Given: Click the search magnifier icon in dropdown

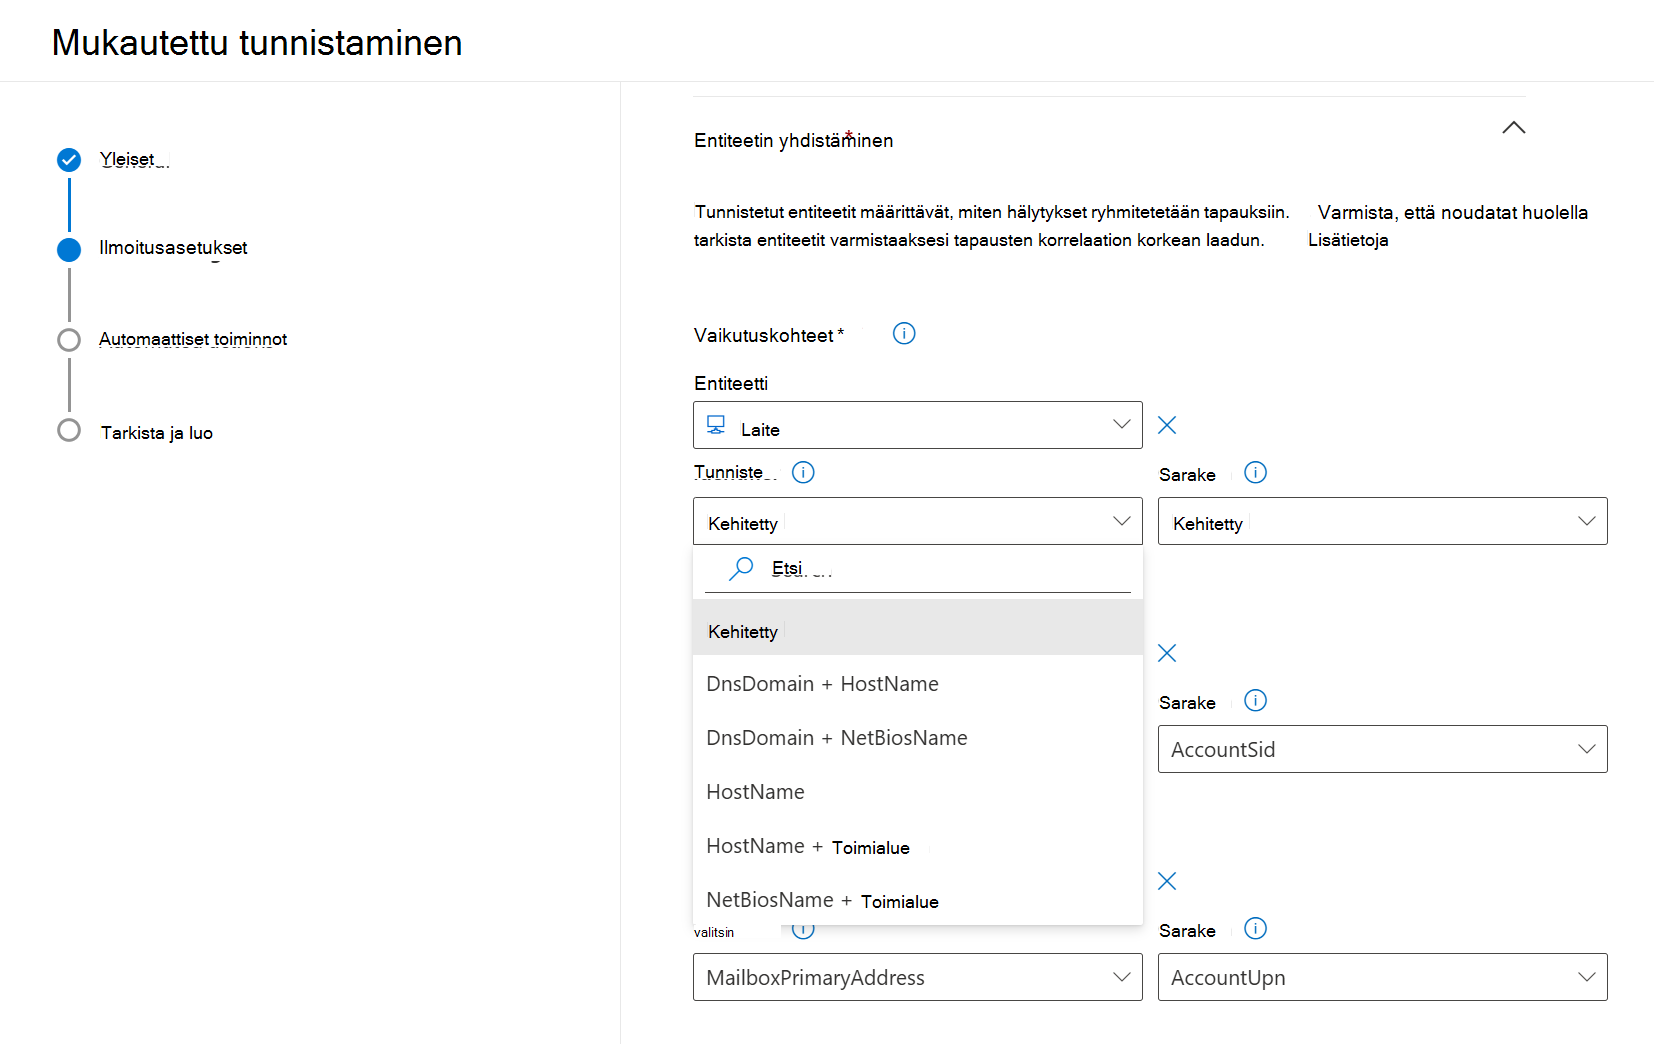Looking at the screenshot, I should pos(741,569).
